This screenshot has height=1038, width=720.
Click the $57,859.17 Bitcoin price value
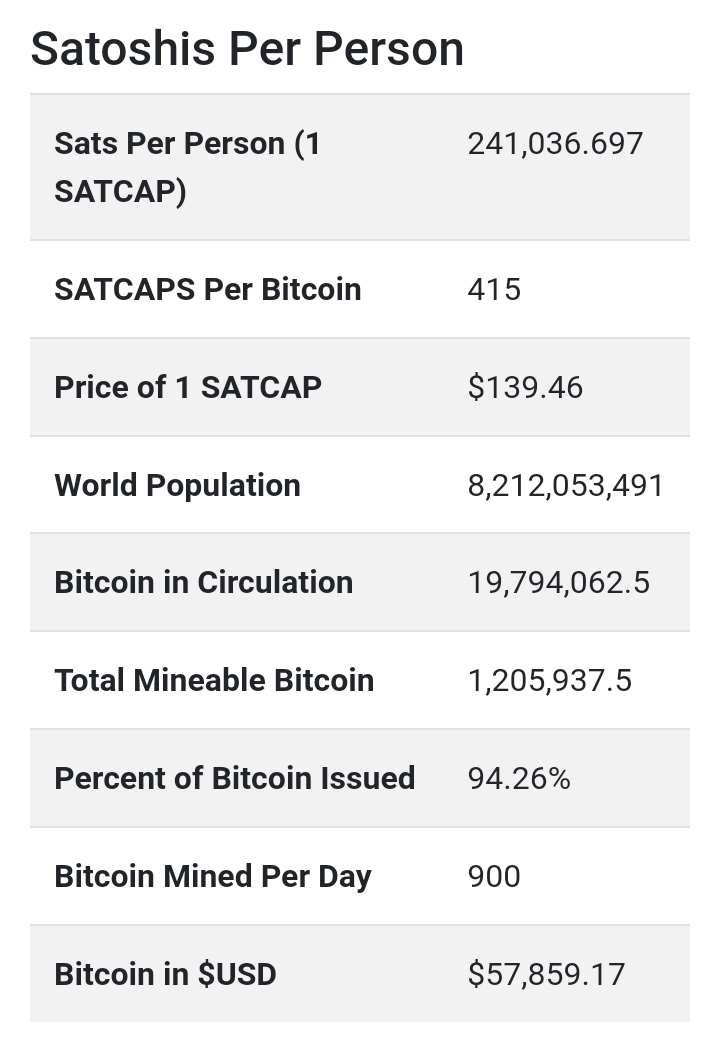[x=546, y=974]
